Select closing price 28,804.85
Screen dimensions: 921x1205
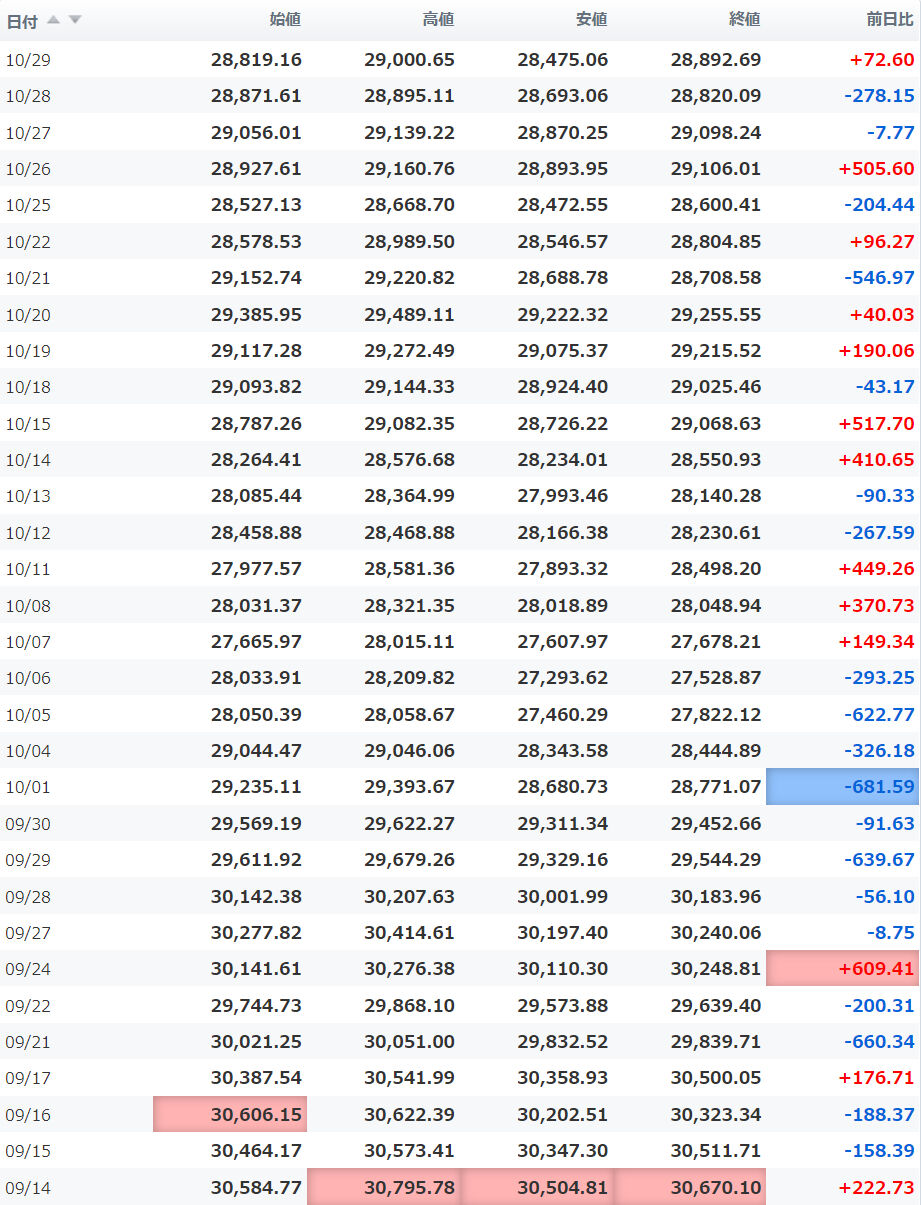[x=715, y=241]
